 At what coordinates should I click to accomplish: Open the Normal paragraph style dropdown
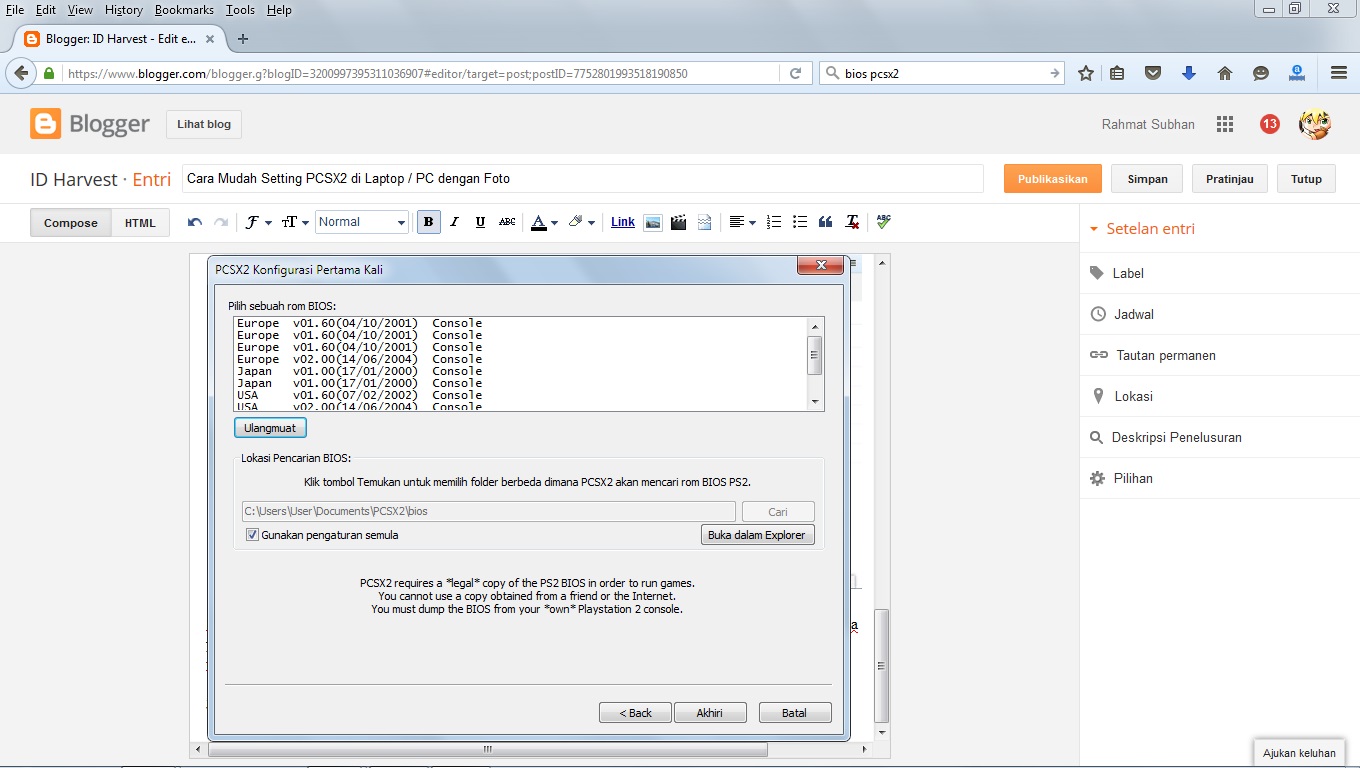point(362,222)
